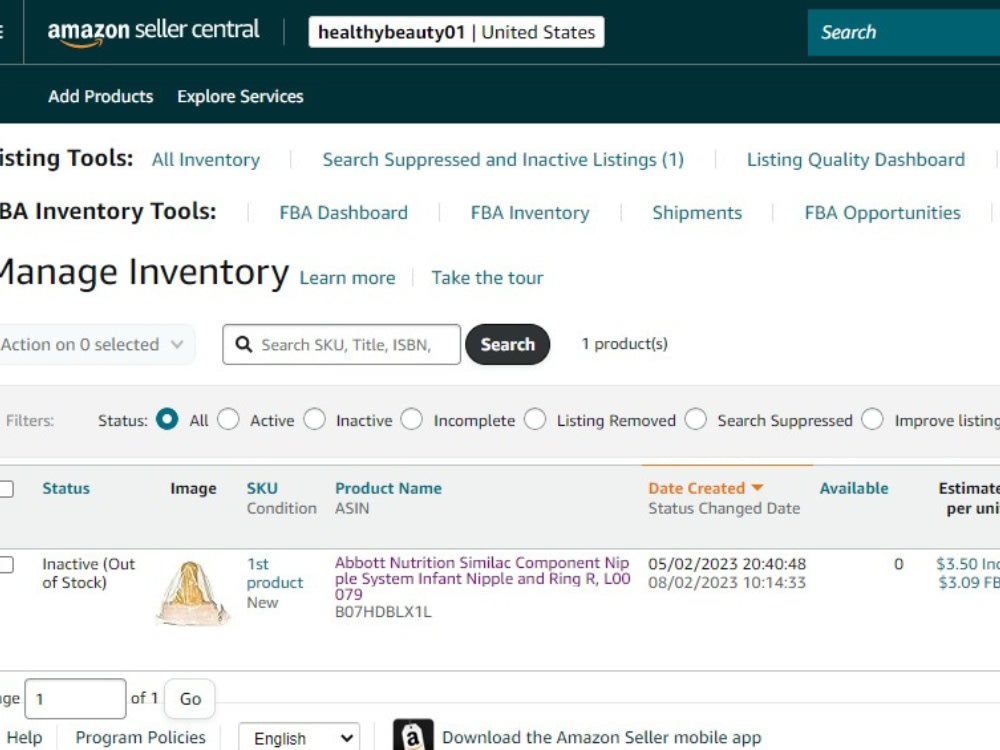Click the Inactive (Out of Stock) status text
This screenshot has height=750, width=1000.
point(89,573)
